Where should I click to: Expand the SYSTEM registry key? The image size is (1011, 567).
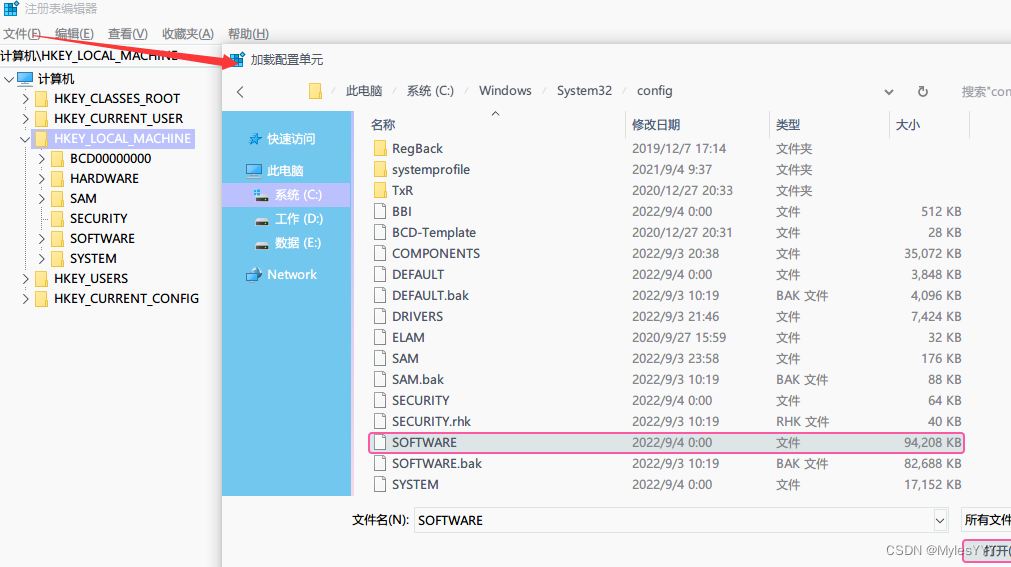point(41,259)
